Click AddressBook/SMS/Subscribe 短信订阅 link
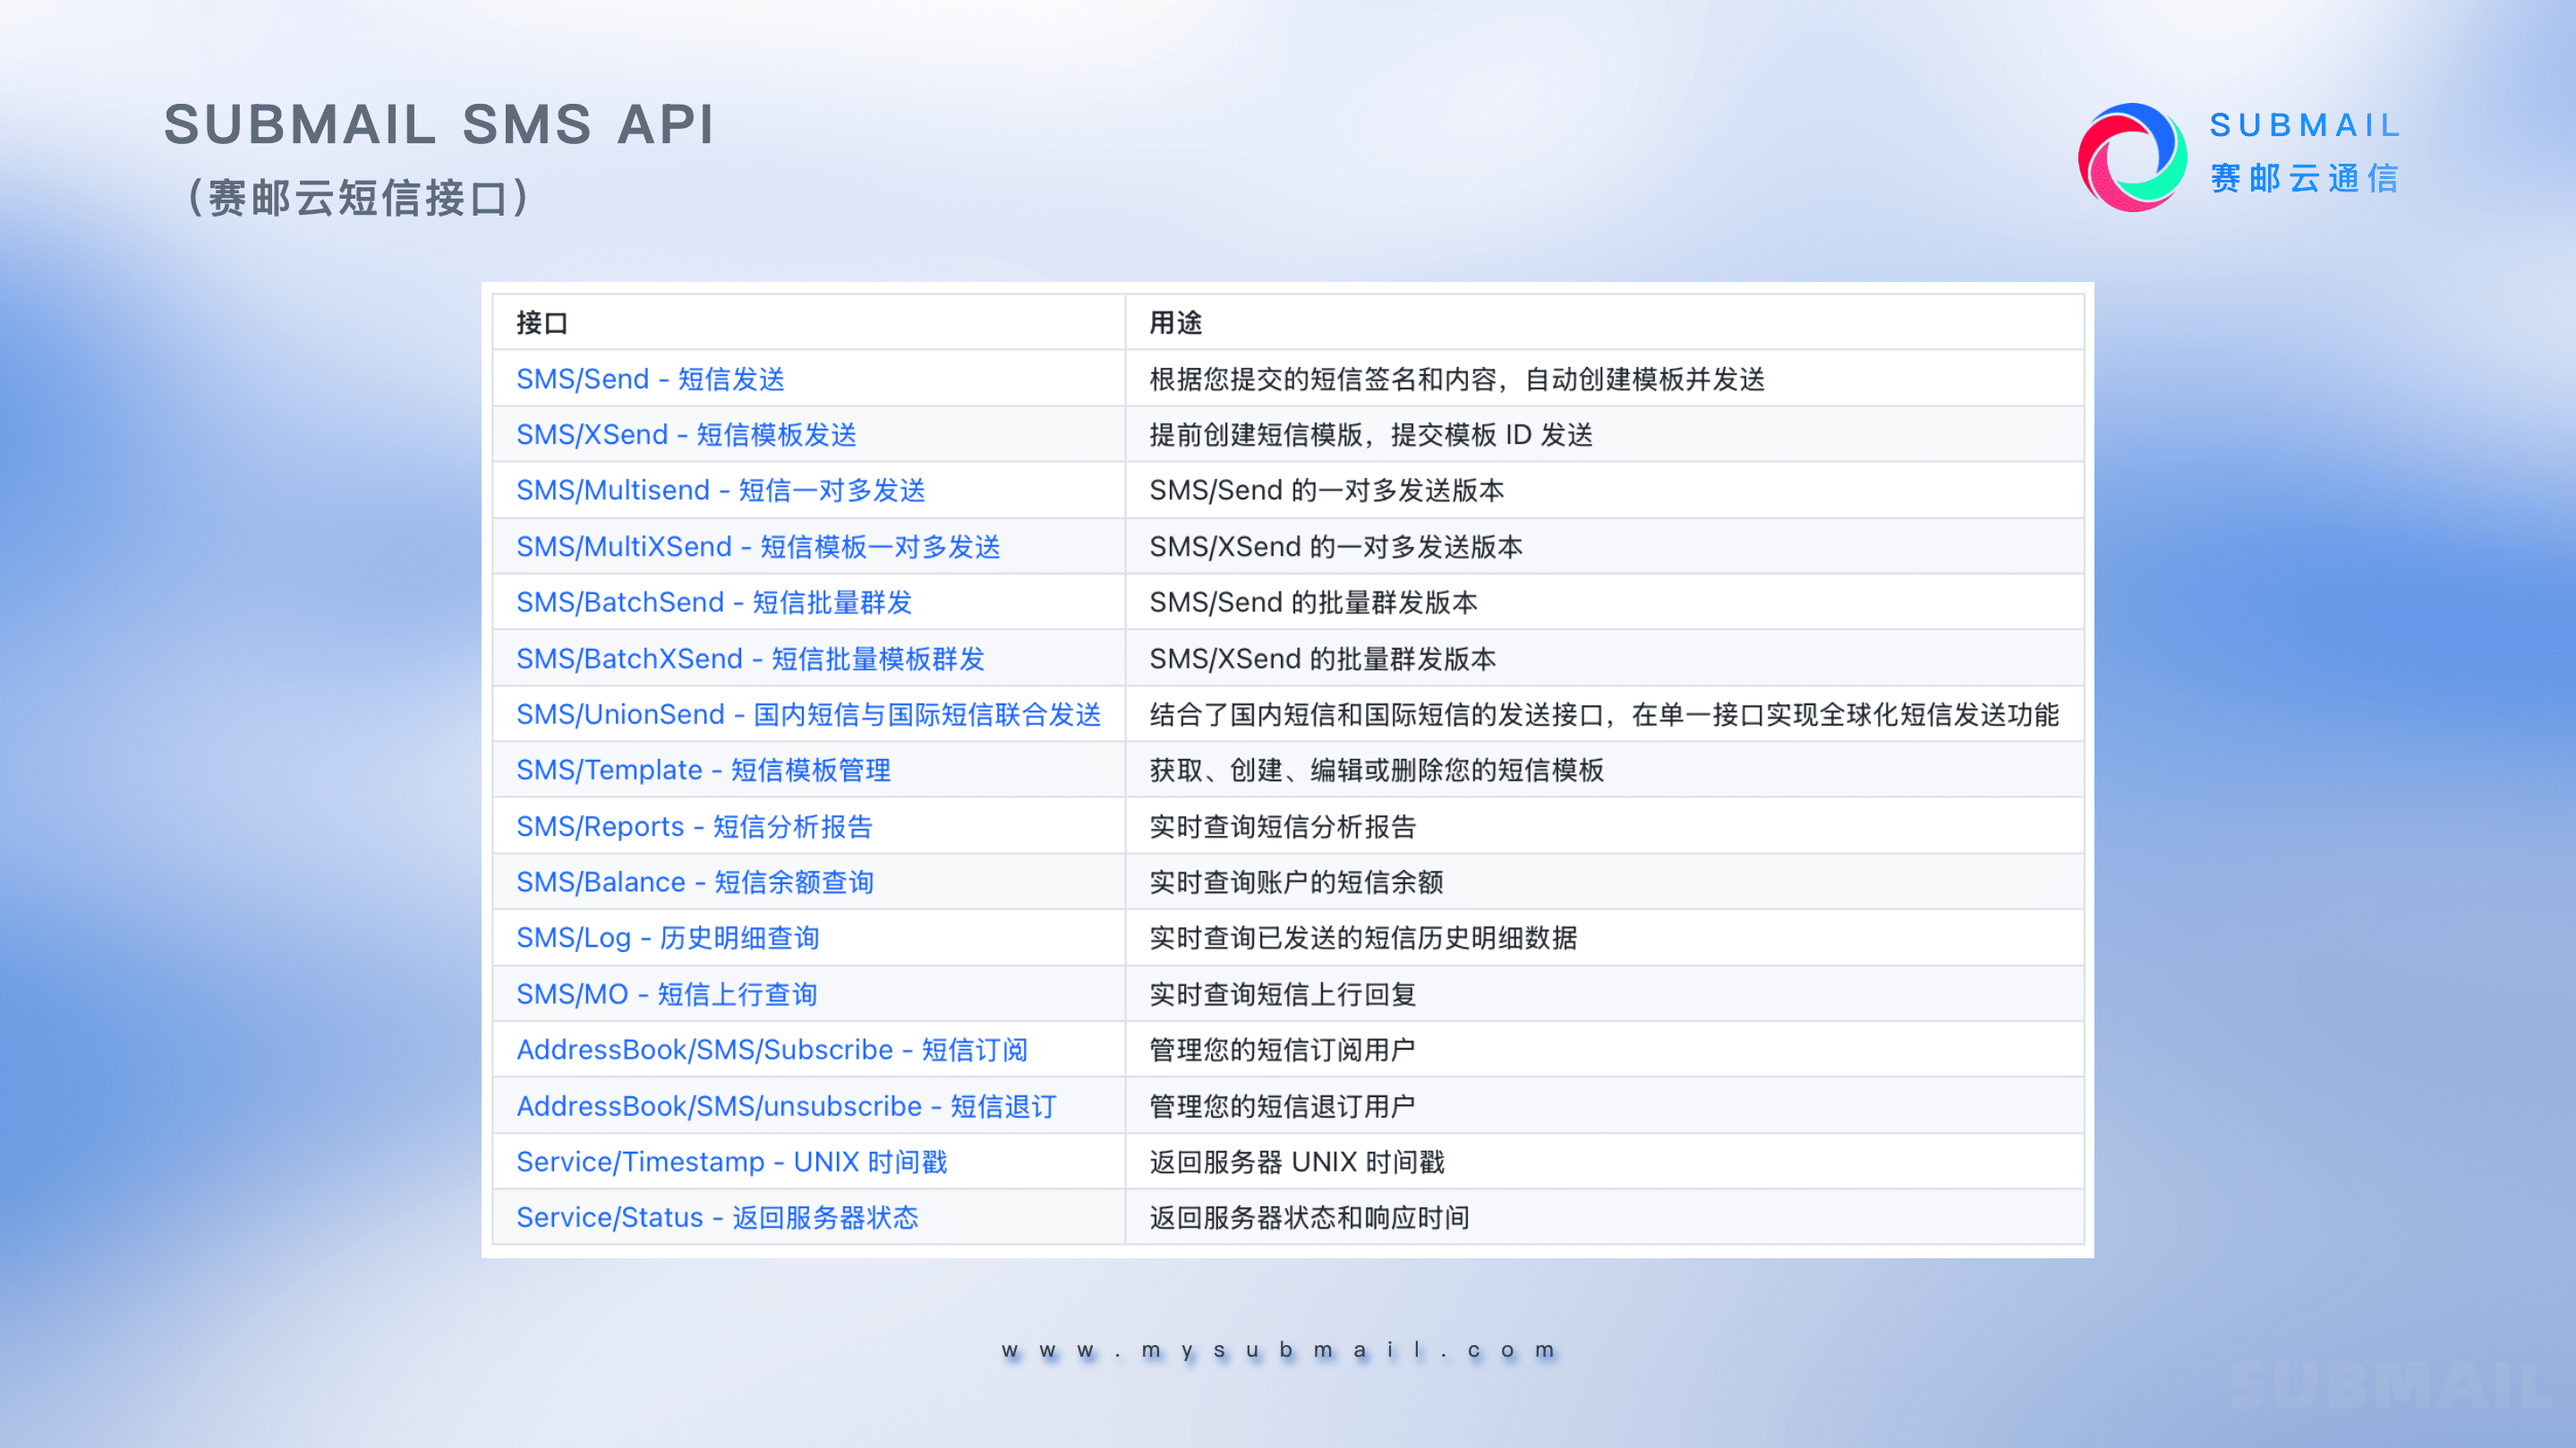The image size is (2576, 1448). pos(772,1050)
